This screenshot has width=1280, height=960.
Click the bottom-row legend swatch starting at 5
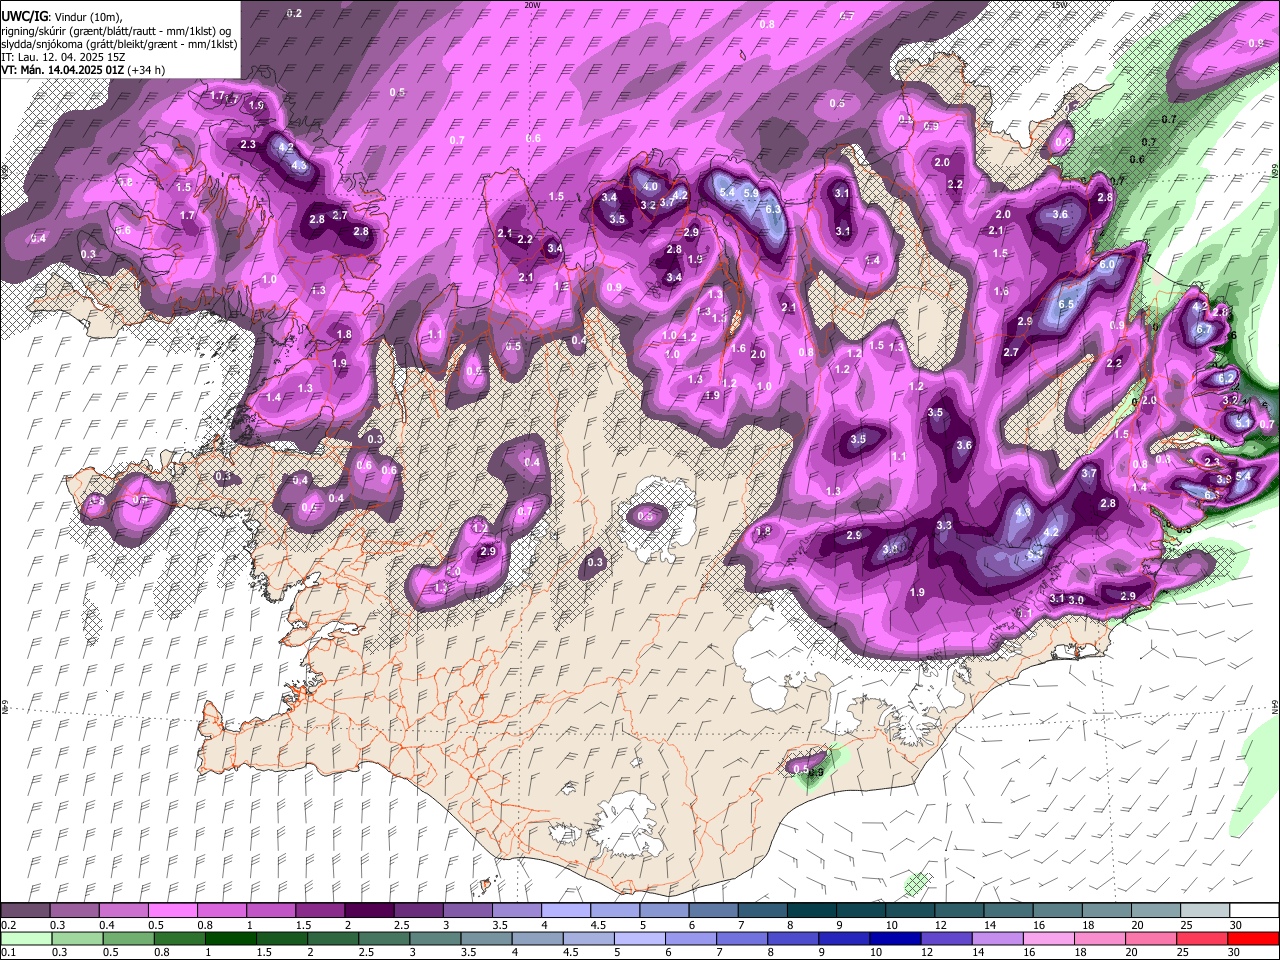tap(640, 938)
